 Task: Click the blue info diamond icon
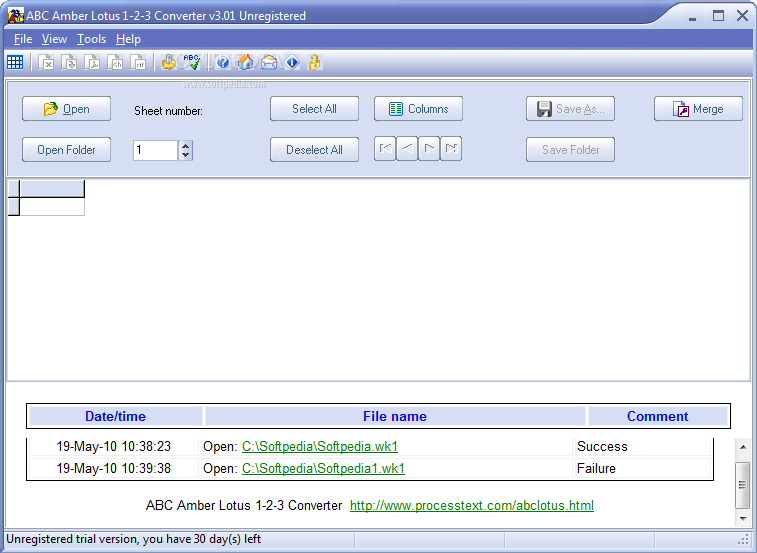(x=292, y=62)
